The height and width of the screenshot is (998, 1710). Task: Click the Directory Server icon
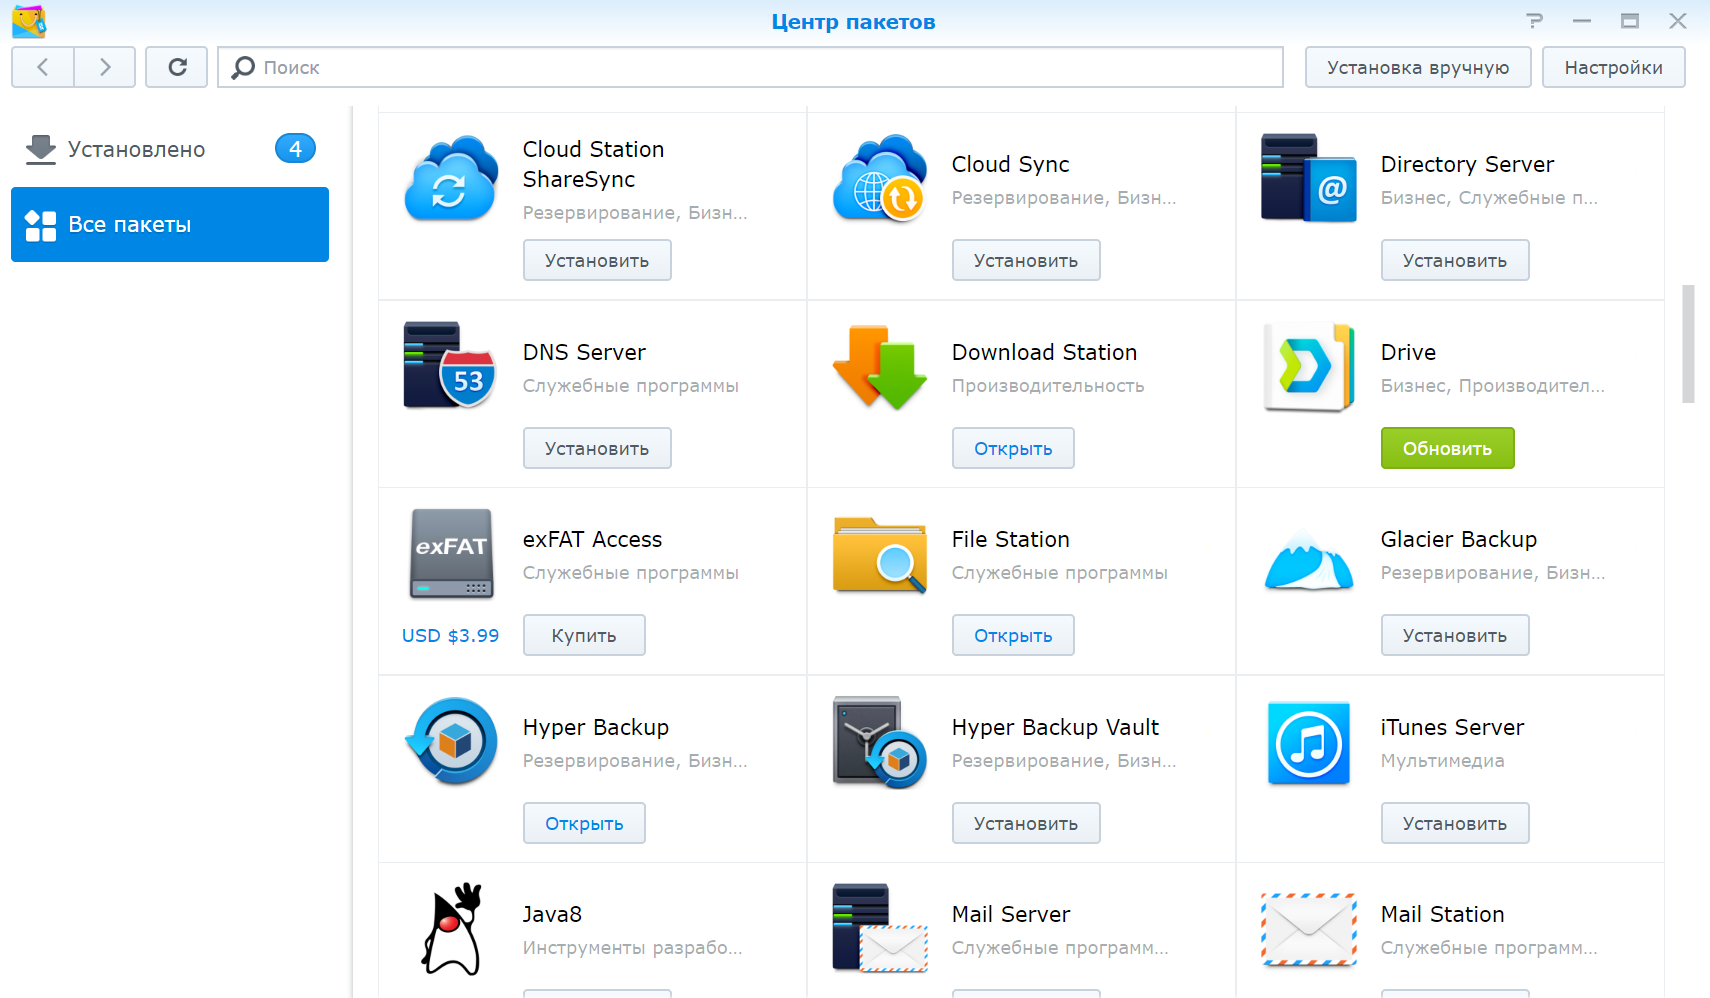tap(1309, 178)
